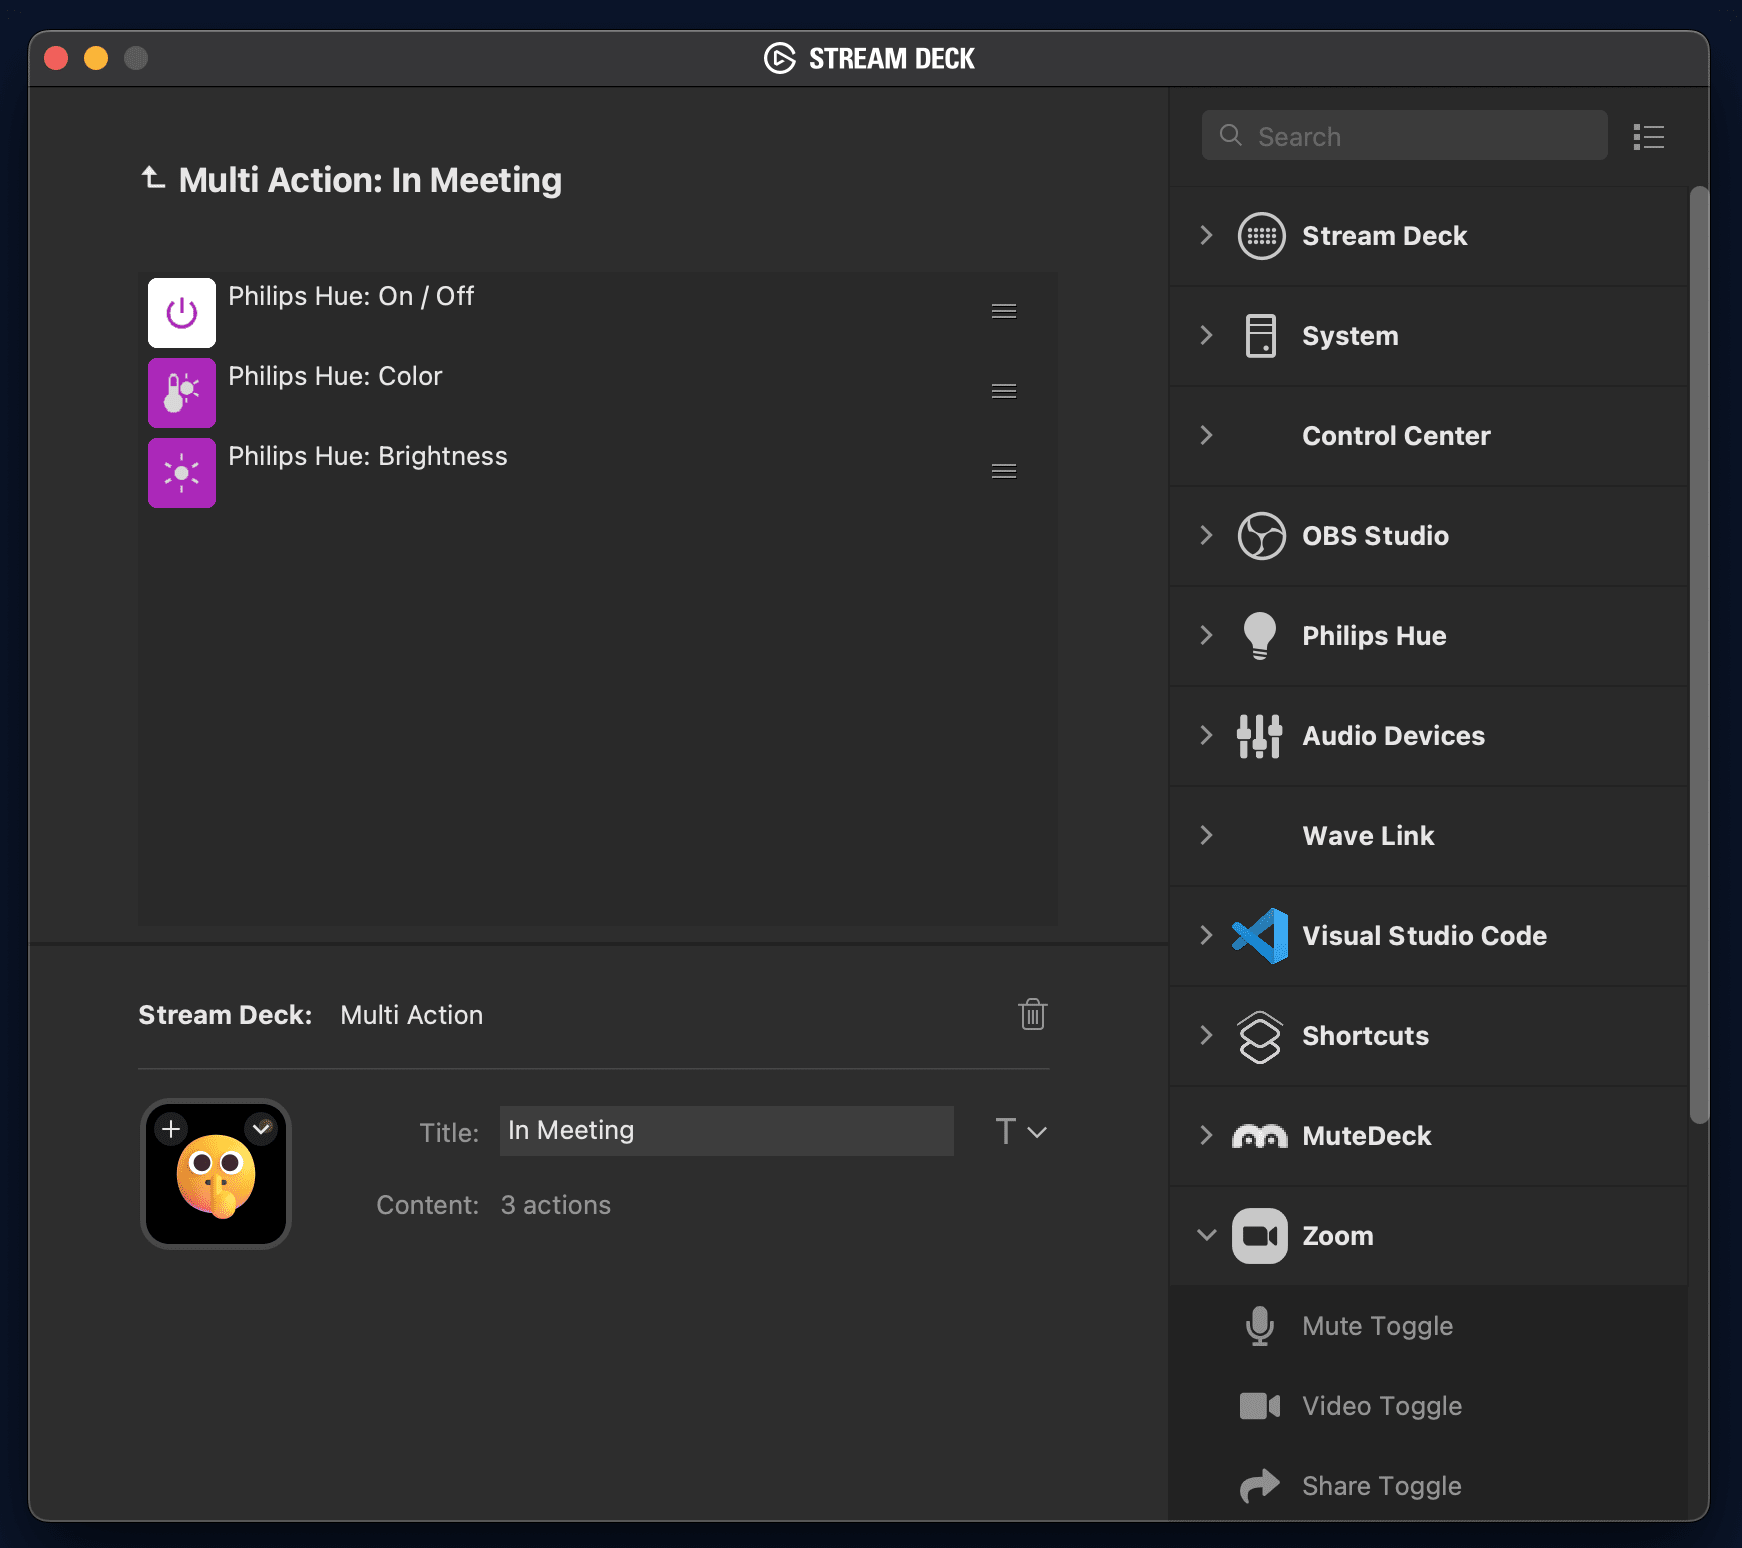
Task: Expand the Visual Studio Code category chevron
Action: pyautogui.click(x=1206, y=936)
